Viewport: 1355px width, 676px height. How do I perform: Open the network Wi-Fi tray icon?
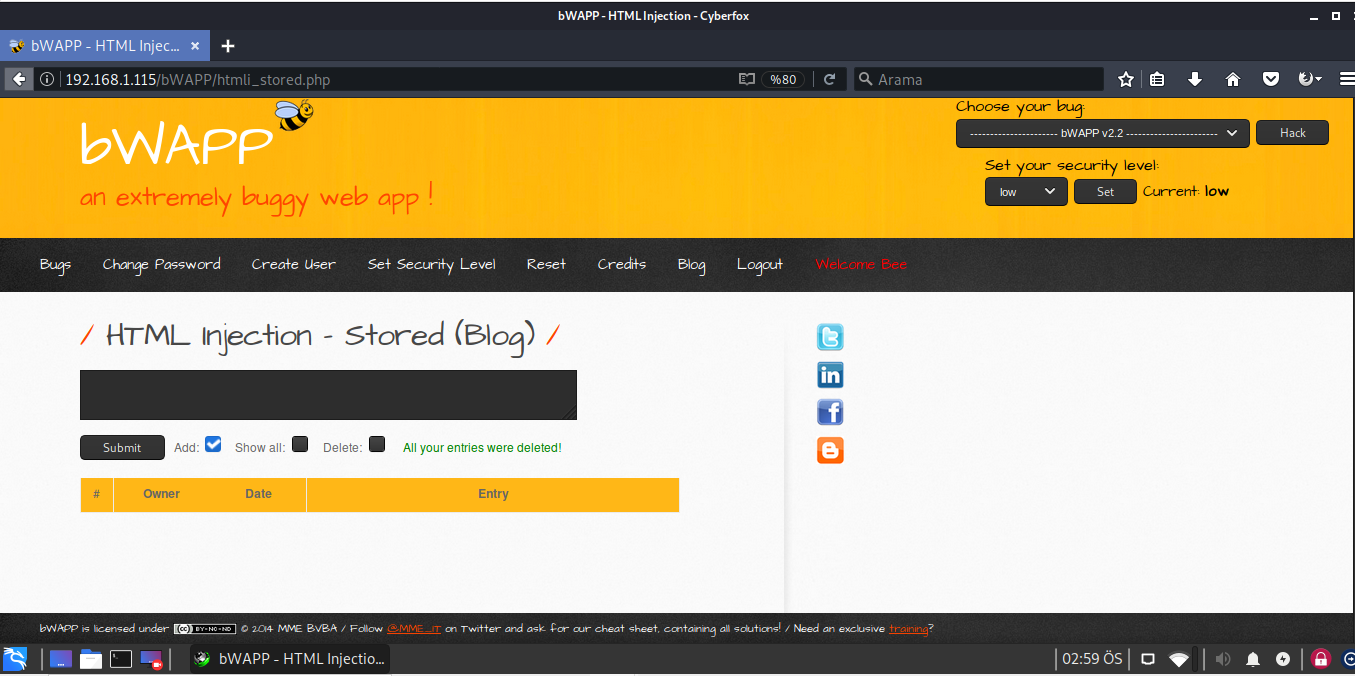[x=1179, y=659]
